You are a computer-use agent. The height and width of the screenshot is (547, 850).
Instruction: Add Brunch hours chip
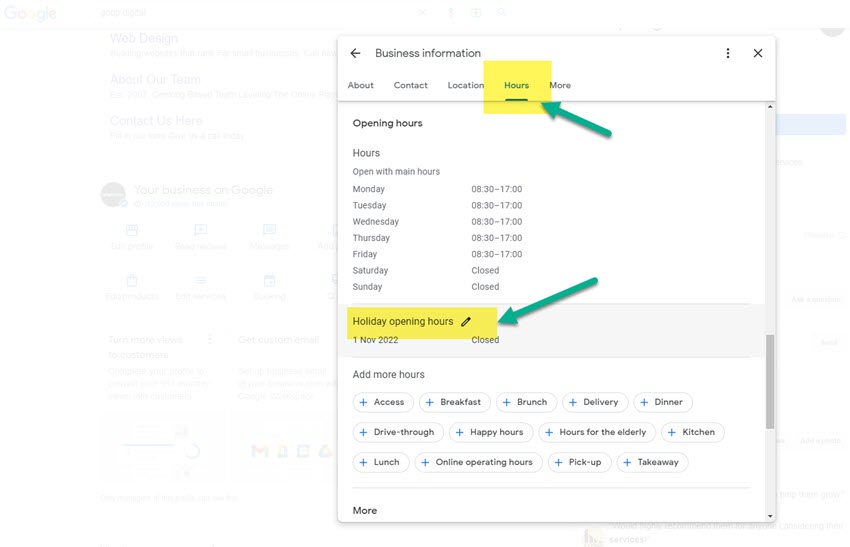pos(524,402)
